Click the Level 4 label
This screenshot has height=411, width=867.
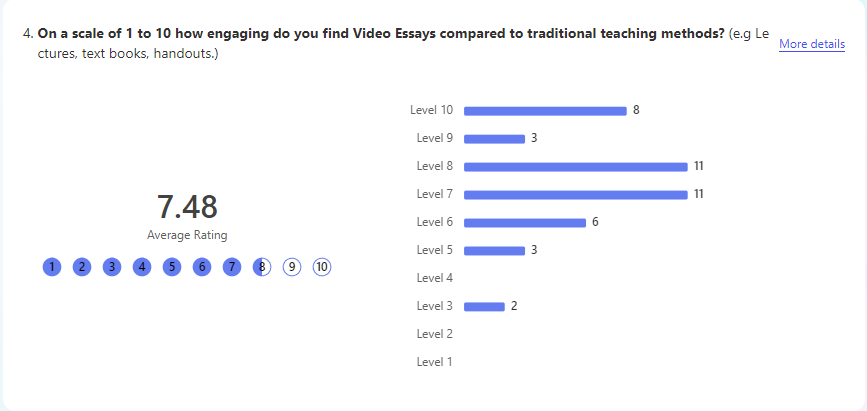pos(435,278)
